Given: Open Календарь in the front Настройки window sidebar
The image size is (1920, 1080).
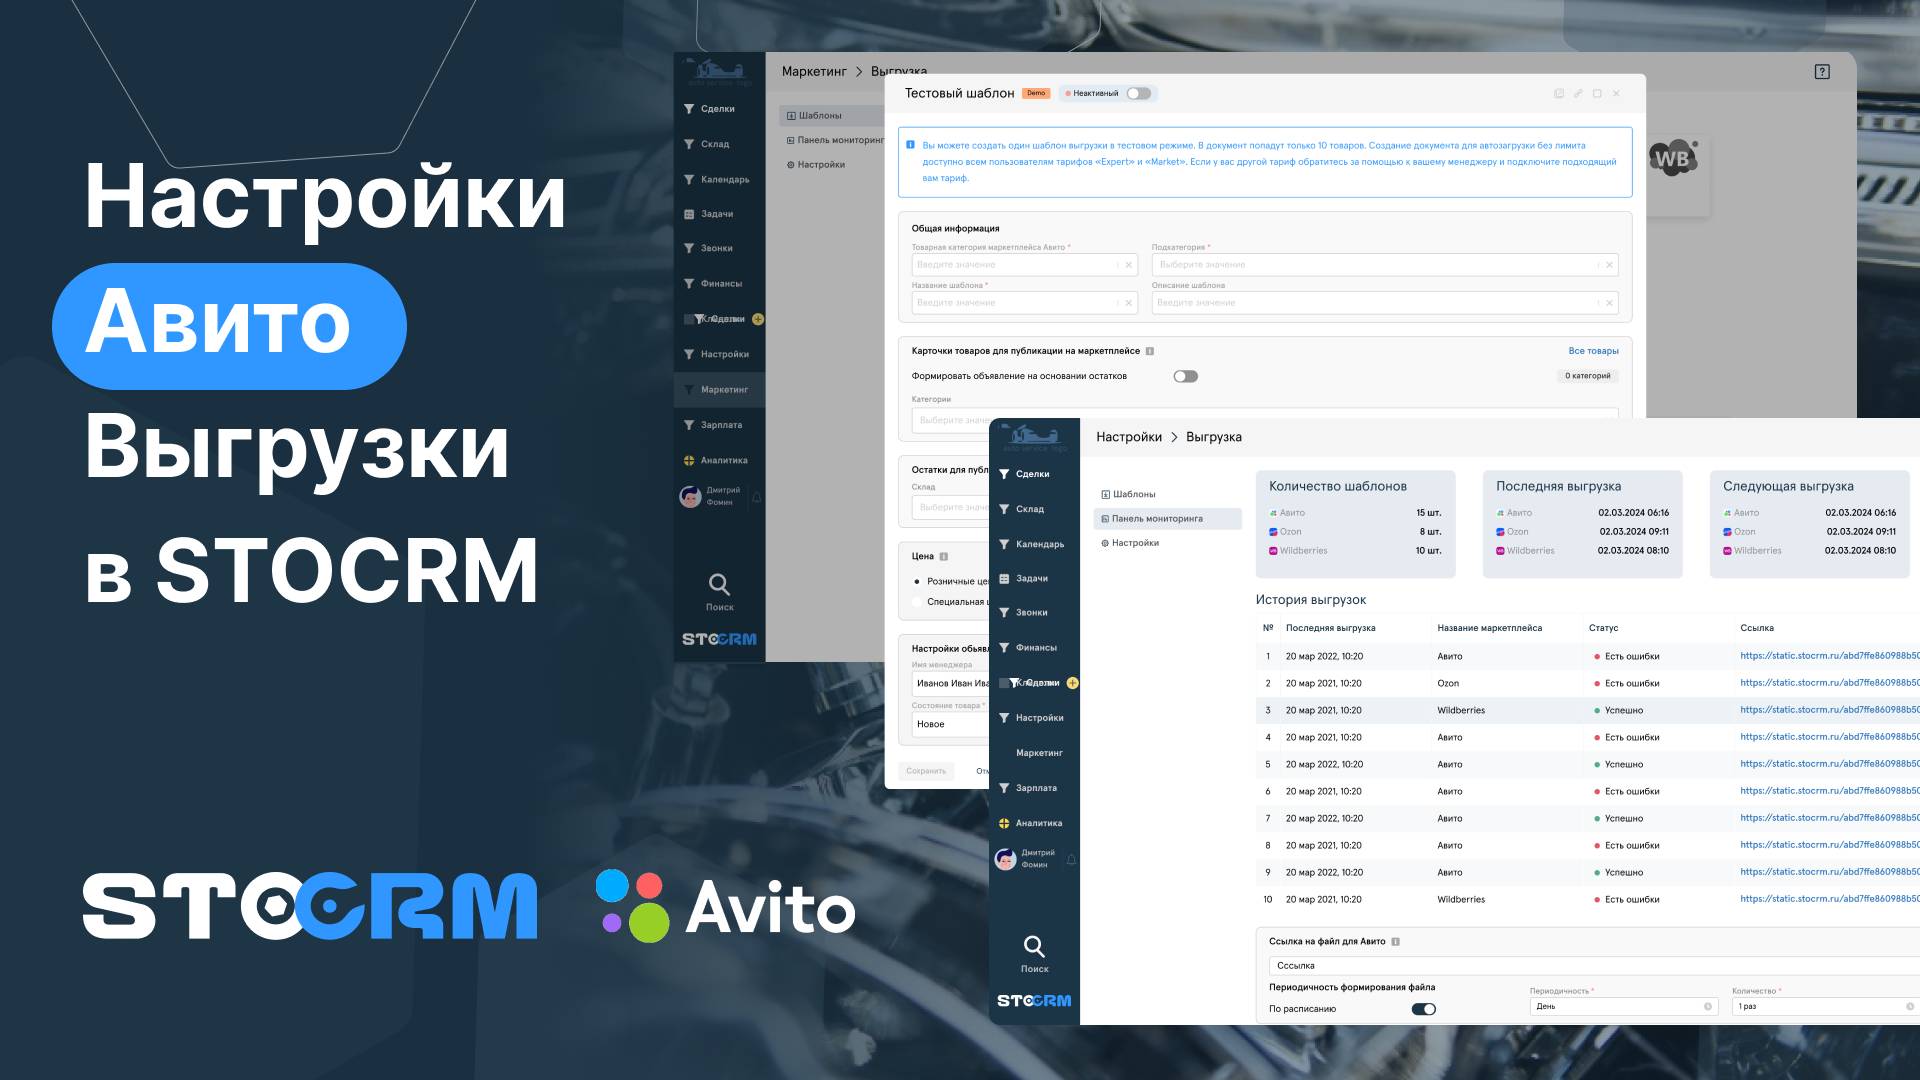Looking at the screenshot, I should [x=1031, y=544].
